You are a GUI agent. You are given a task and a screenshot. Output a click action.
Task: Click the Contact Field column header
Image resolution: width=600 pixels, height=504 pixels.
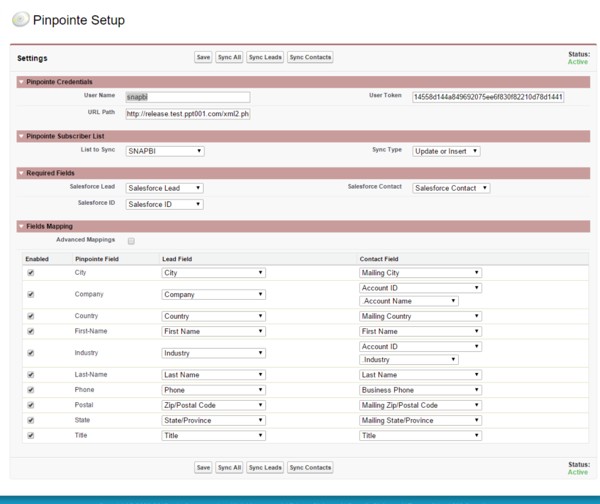pyautogui.click(x=379, y=259)
